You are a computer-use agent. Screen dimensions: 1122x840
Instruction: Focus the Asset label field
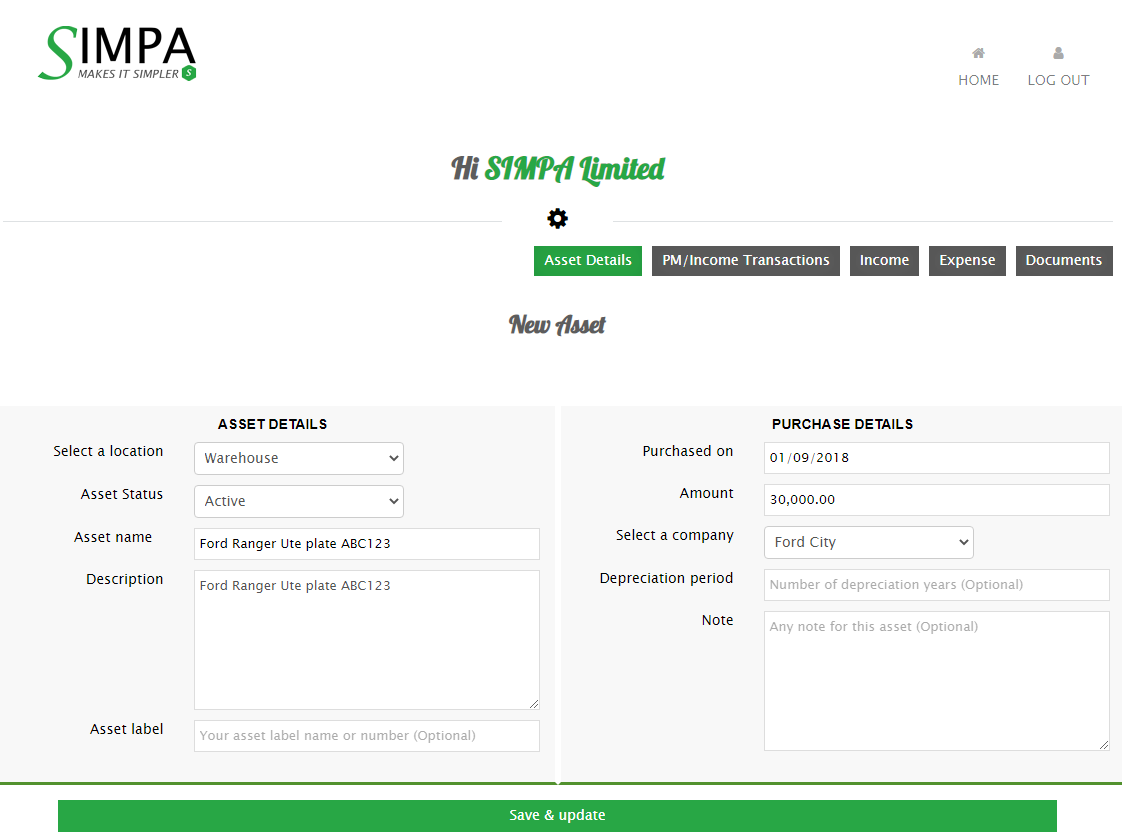(x=366, y=736)
